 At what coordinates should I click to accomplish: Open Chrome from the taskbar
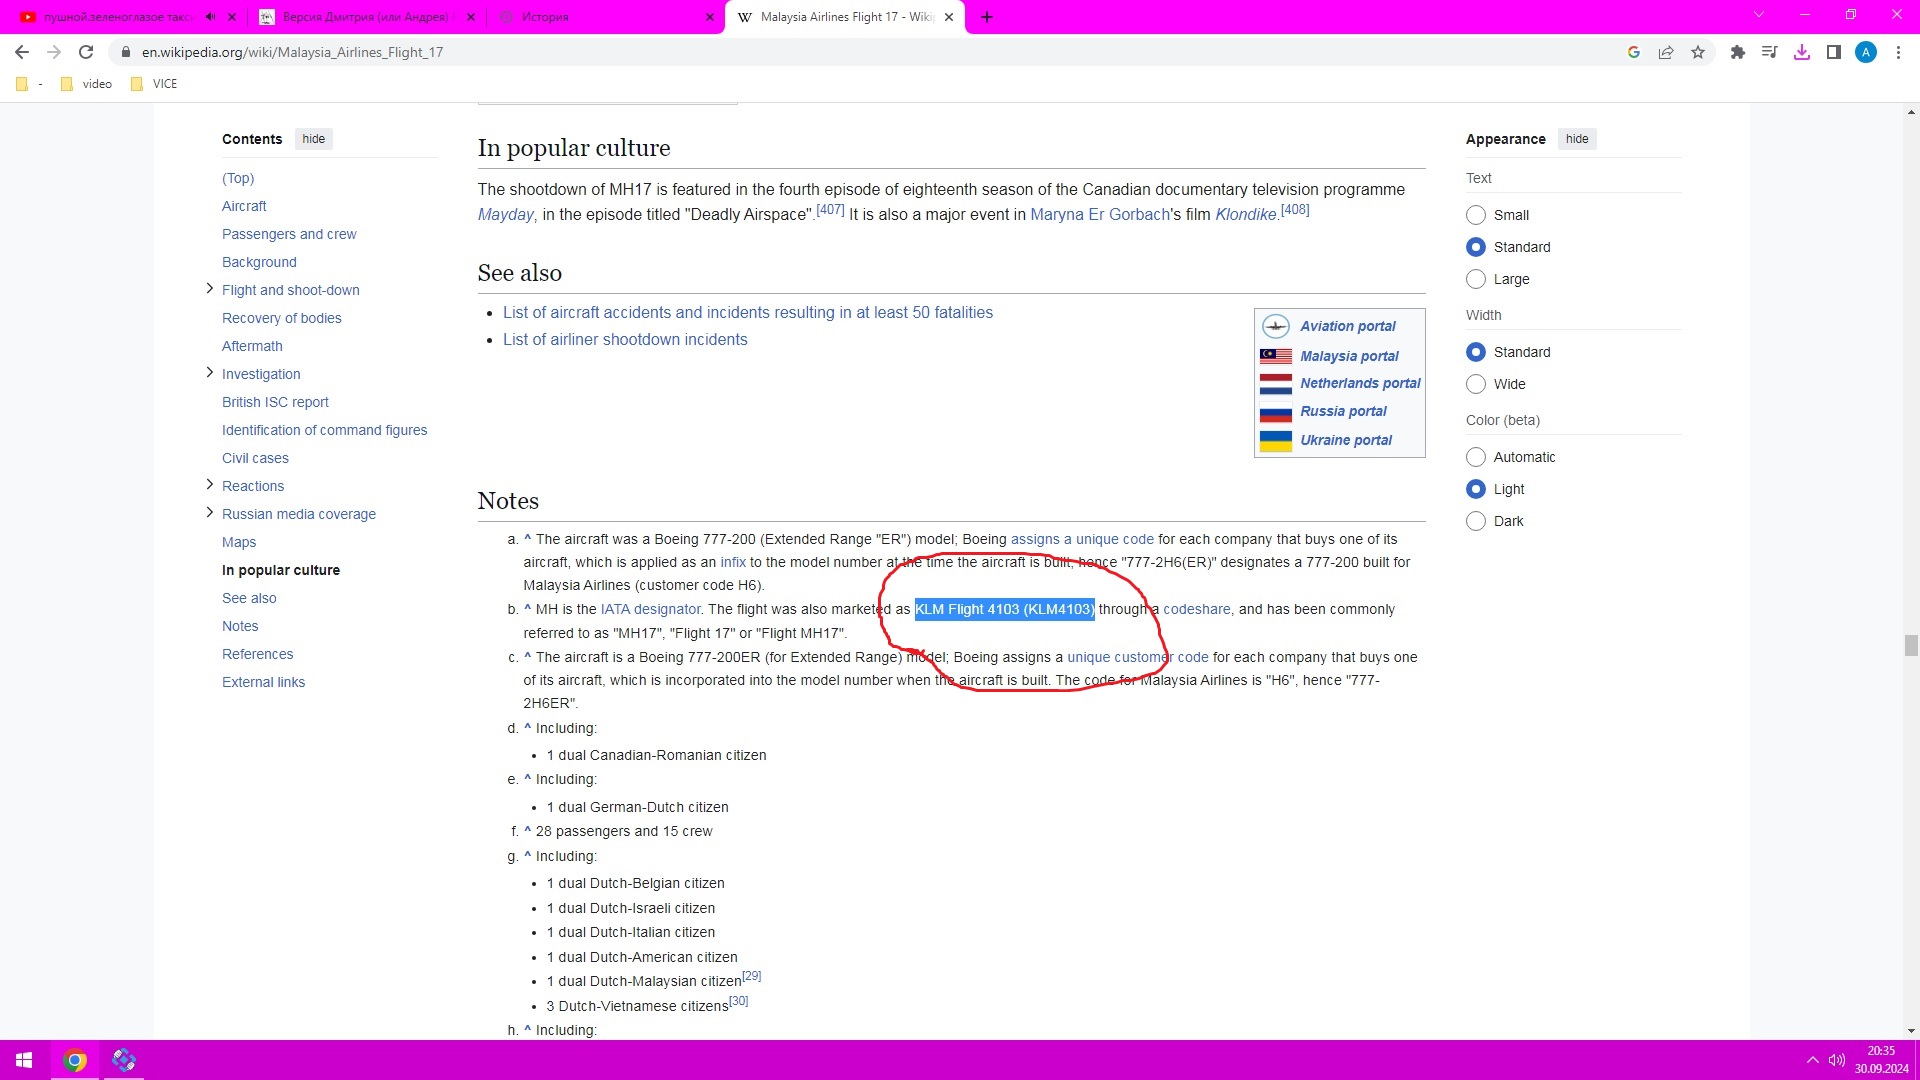(x=75, y=1060)
